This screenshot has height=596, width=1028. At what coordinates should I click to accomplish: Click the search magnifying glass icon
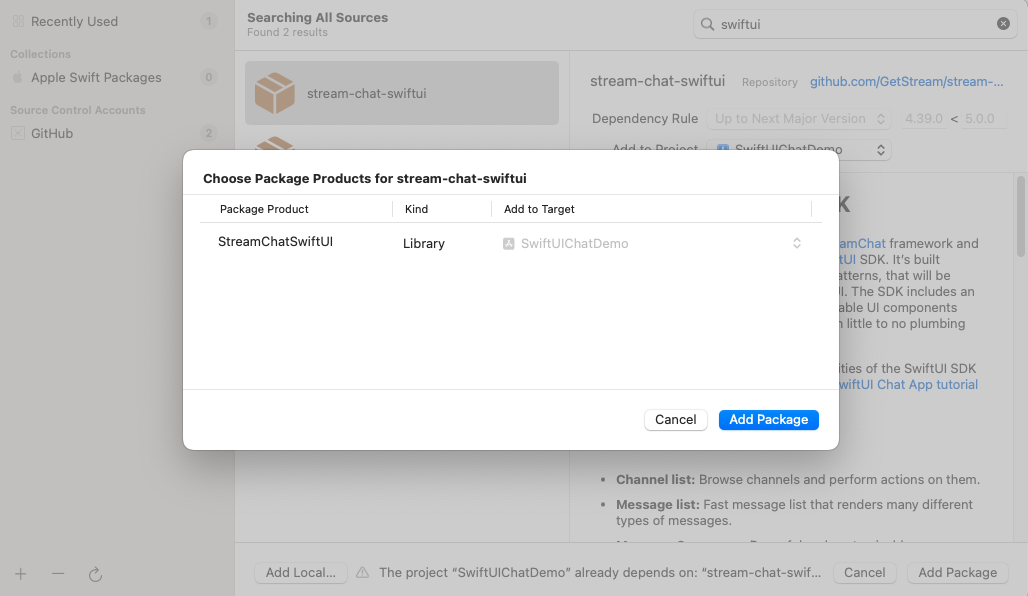(x=708, y=24)
